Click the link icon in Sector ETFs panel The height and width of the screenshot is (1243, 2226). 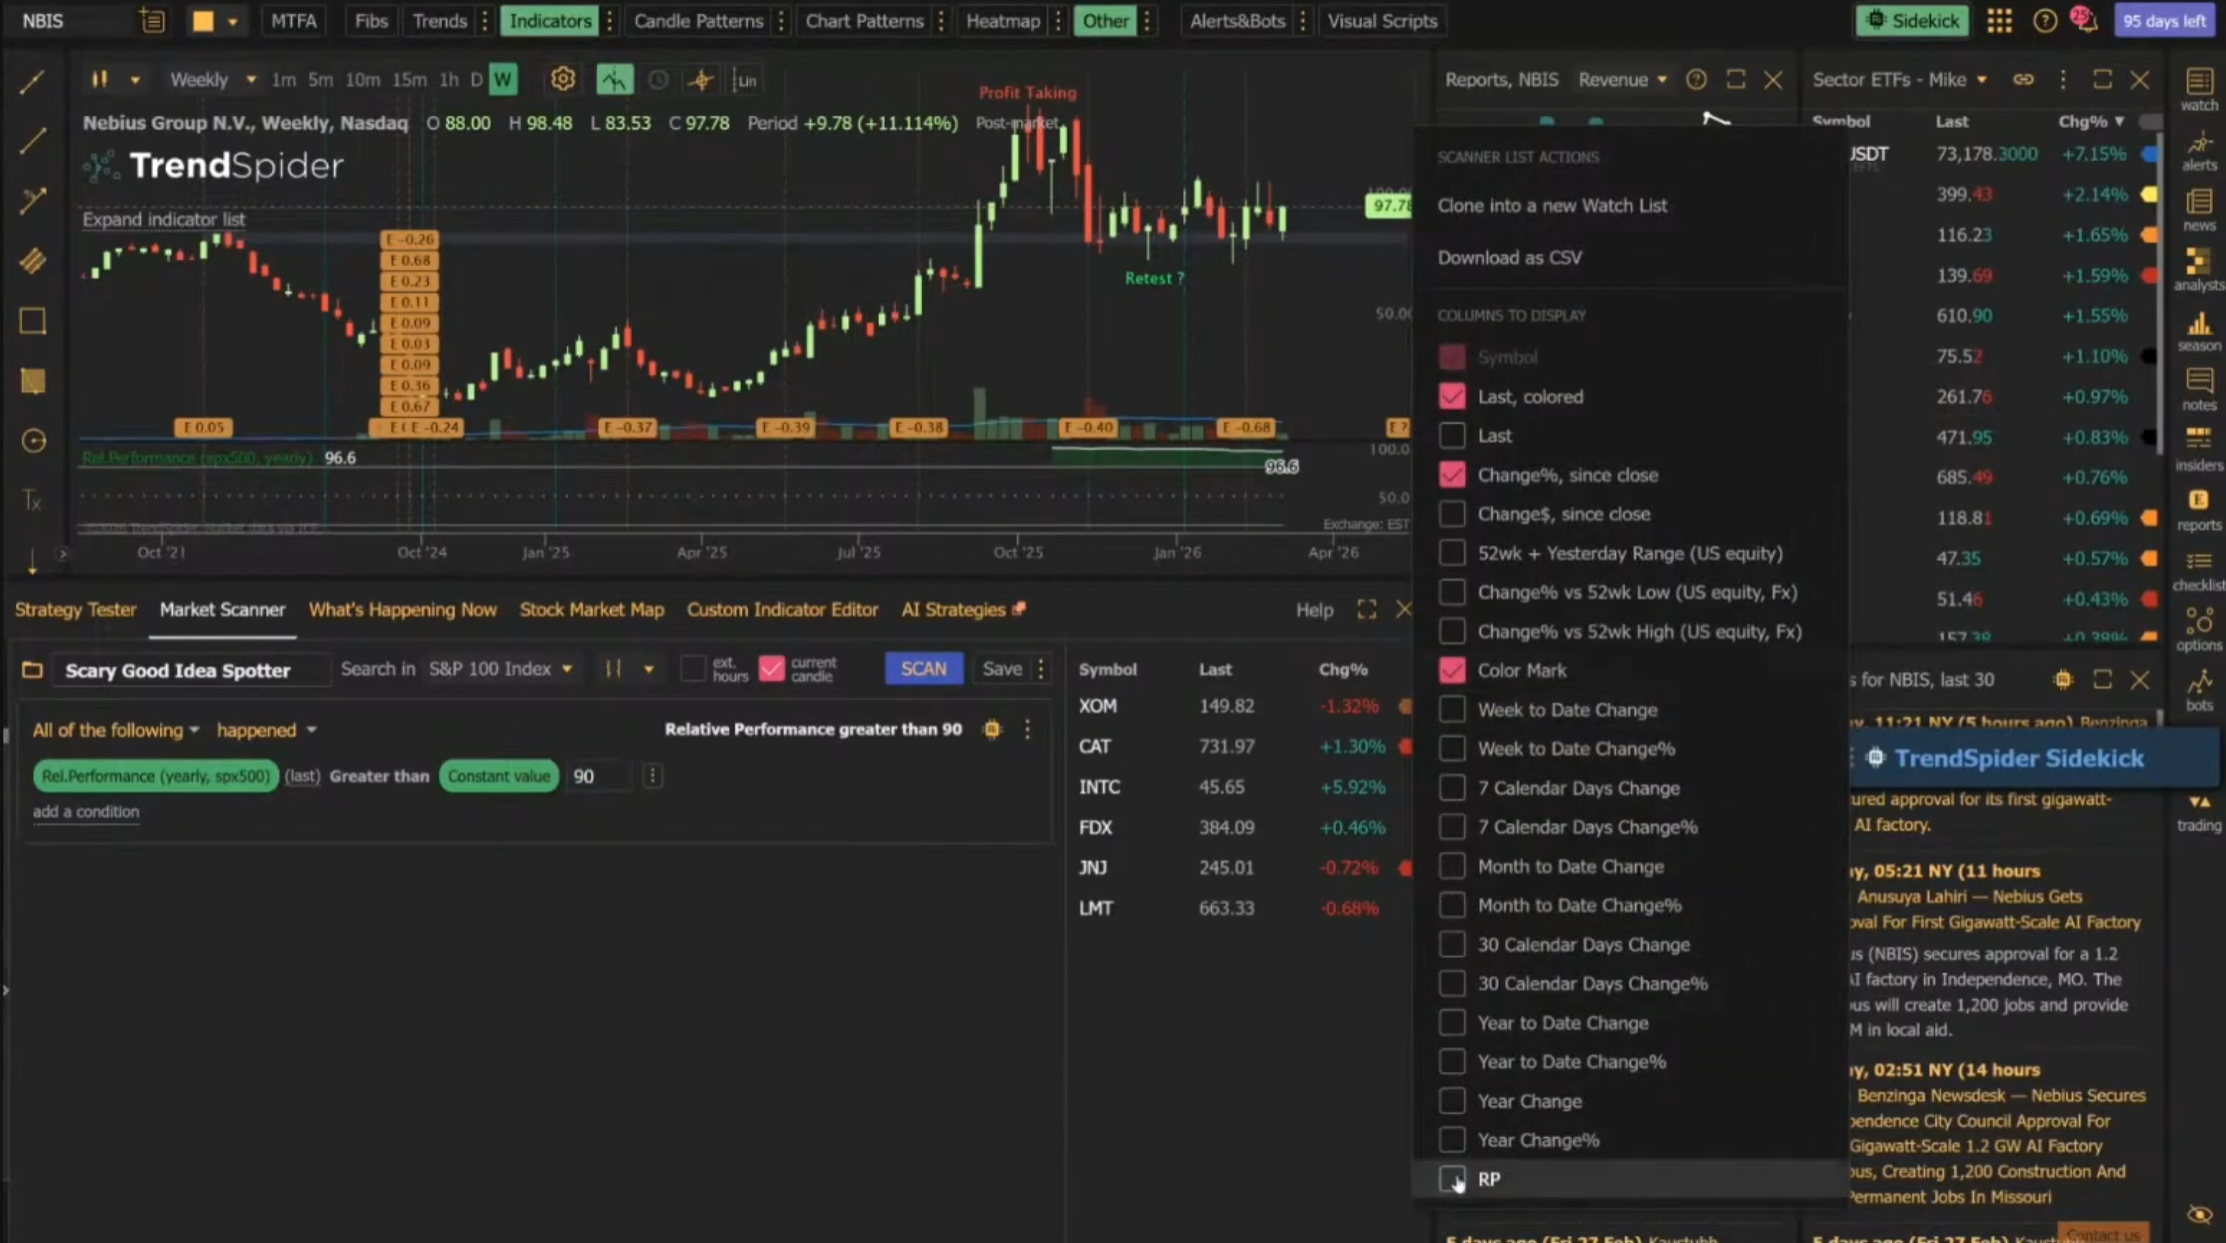click(2023, 79)
